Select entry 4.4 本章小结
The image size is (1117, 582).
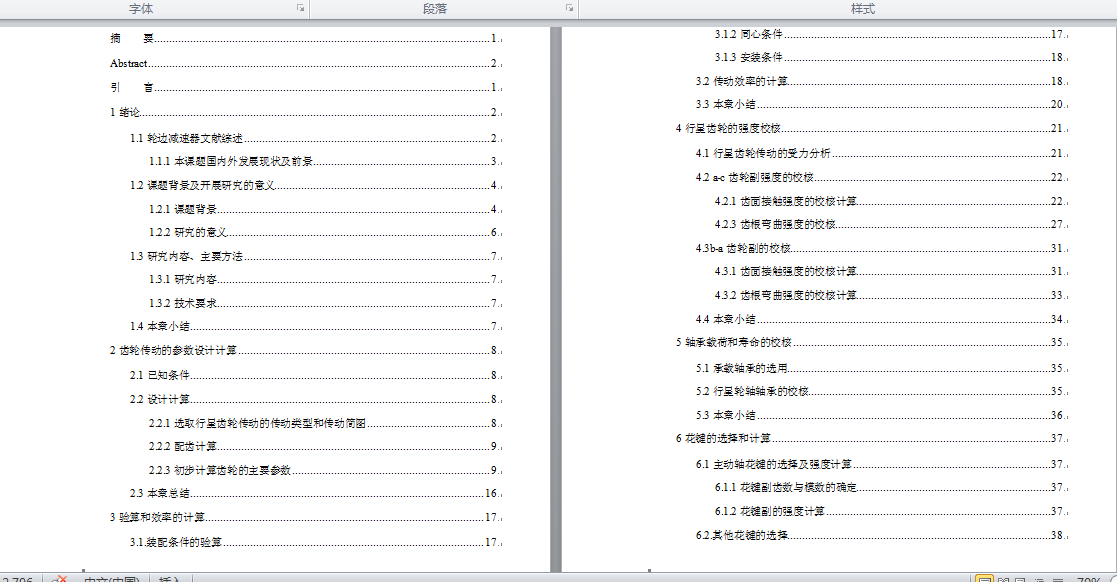(882, 319)
